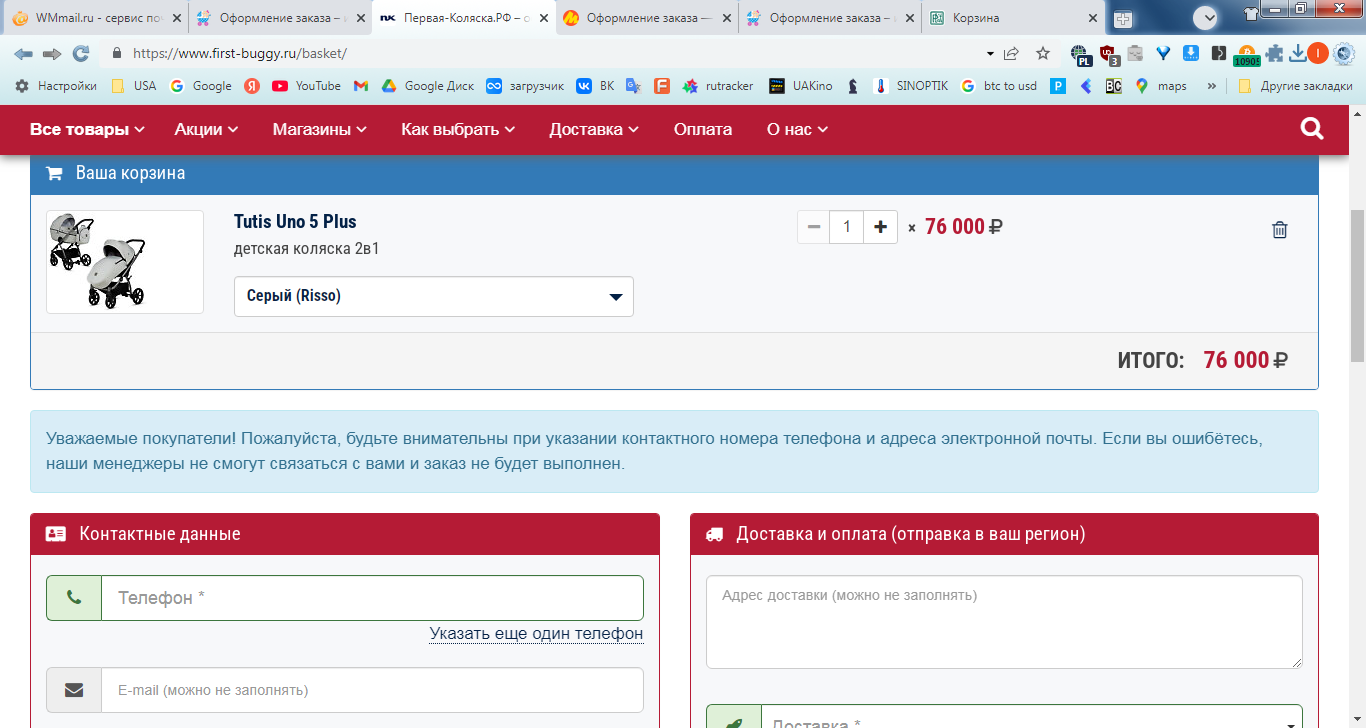Close the WMmail.ru tab
The width and height of the screenshot is (1366, 728).
click(x=177, y=18)
